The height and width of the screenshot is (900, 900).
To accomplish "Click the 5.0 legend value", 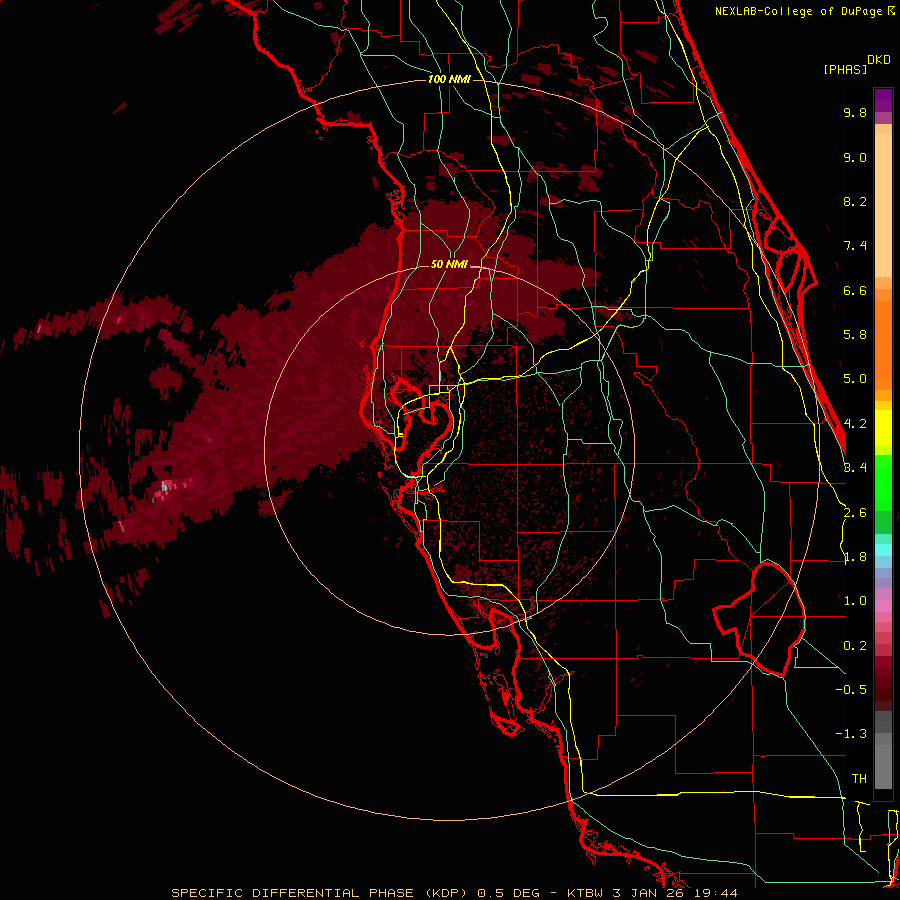I will point(855,379).
